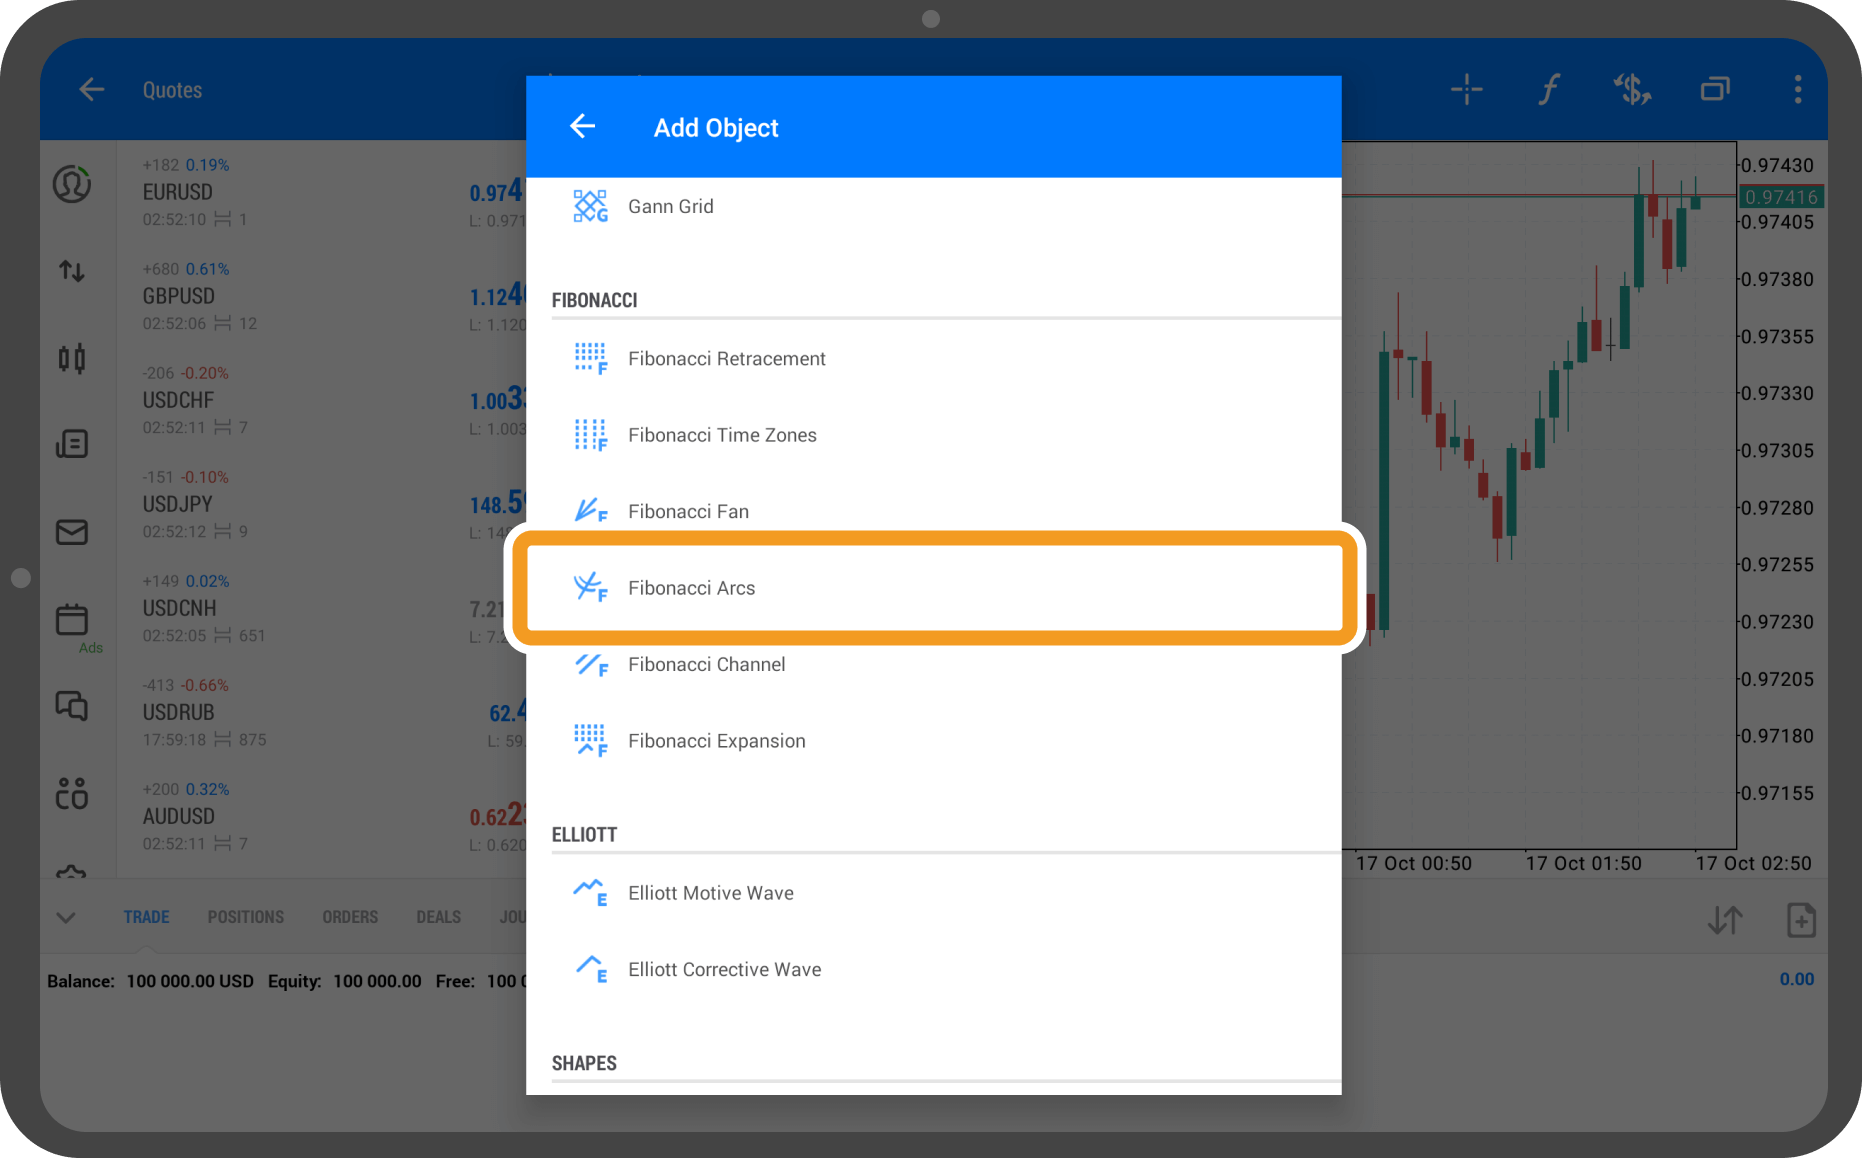The image size is (1862, 1158).
Task: Open the crosshair tool in toolbar
Action: [1466, 90]
